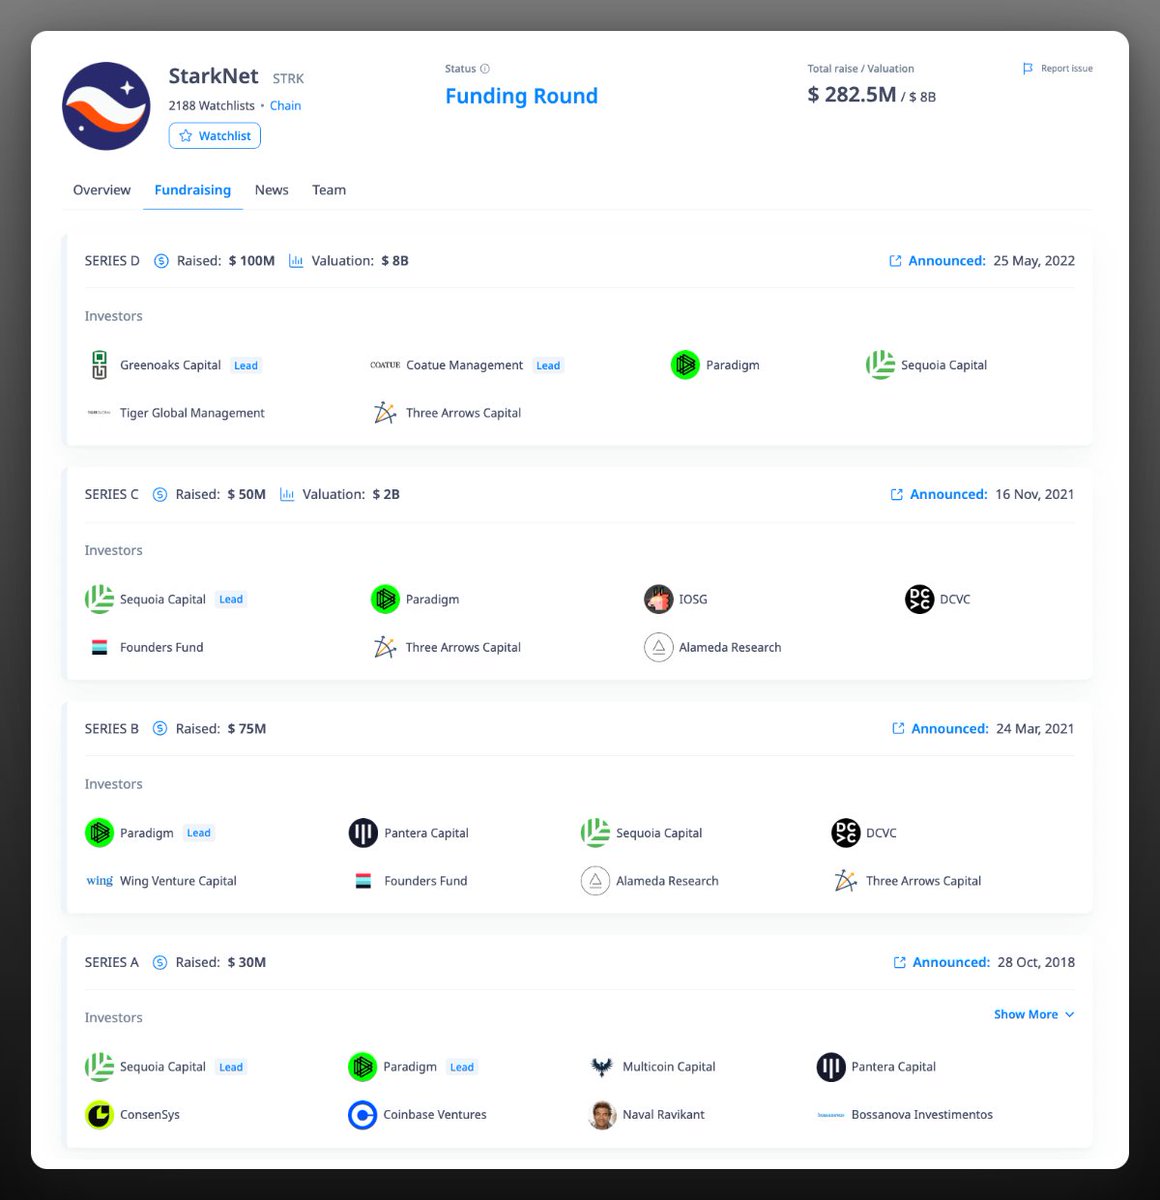Open Coinbase Ventures investor name
Viewport: 1160px width, 1200px height.
[x=435, y=1115]
